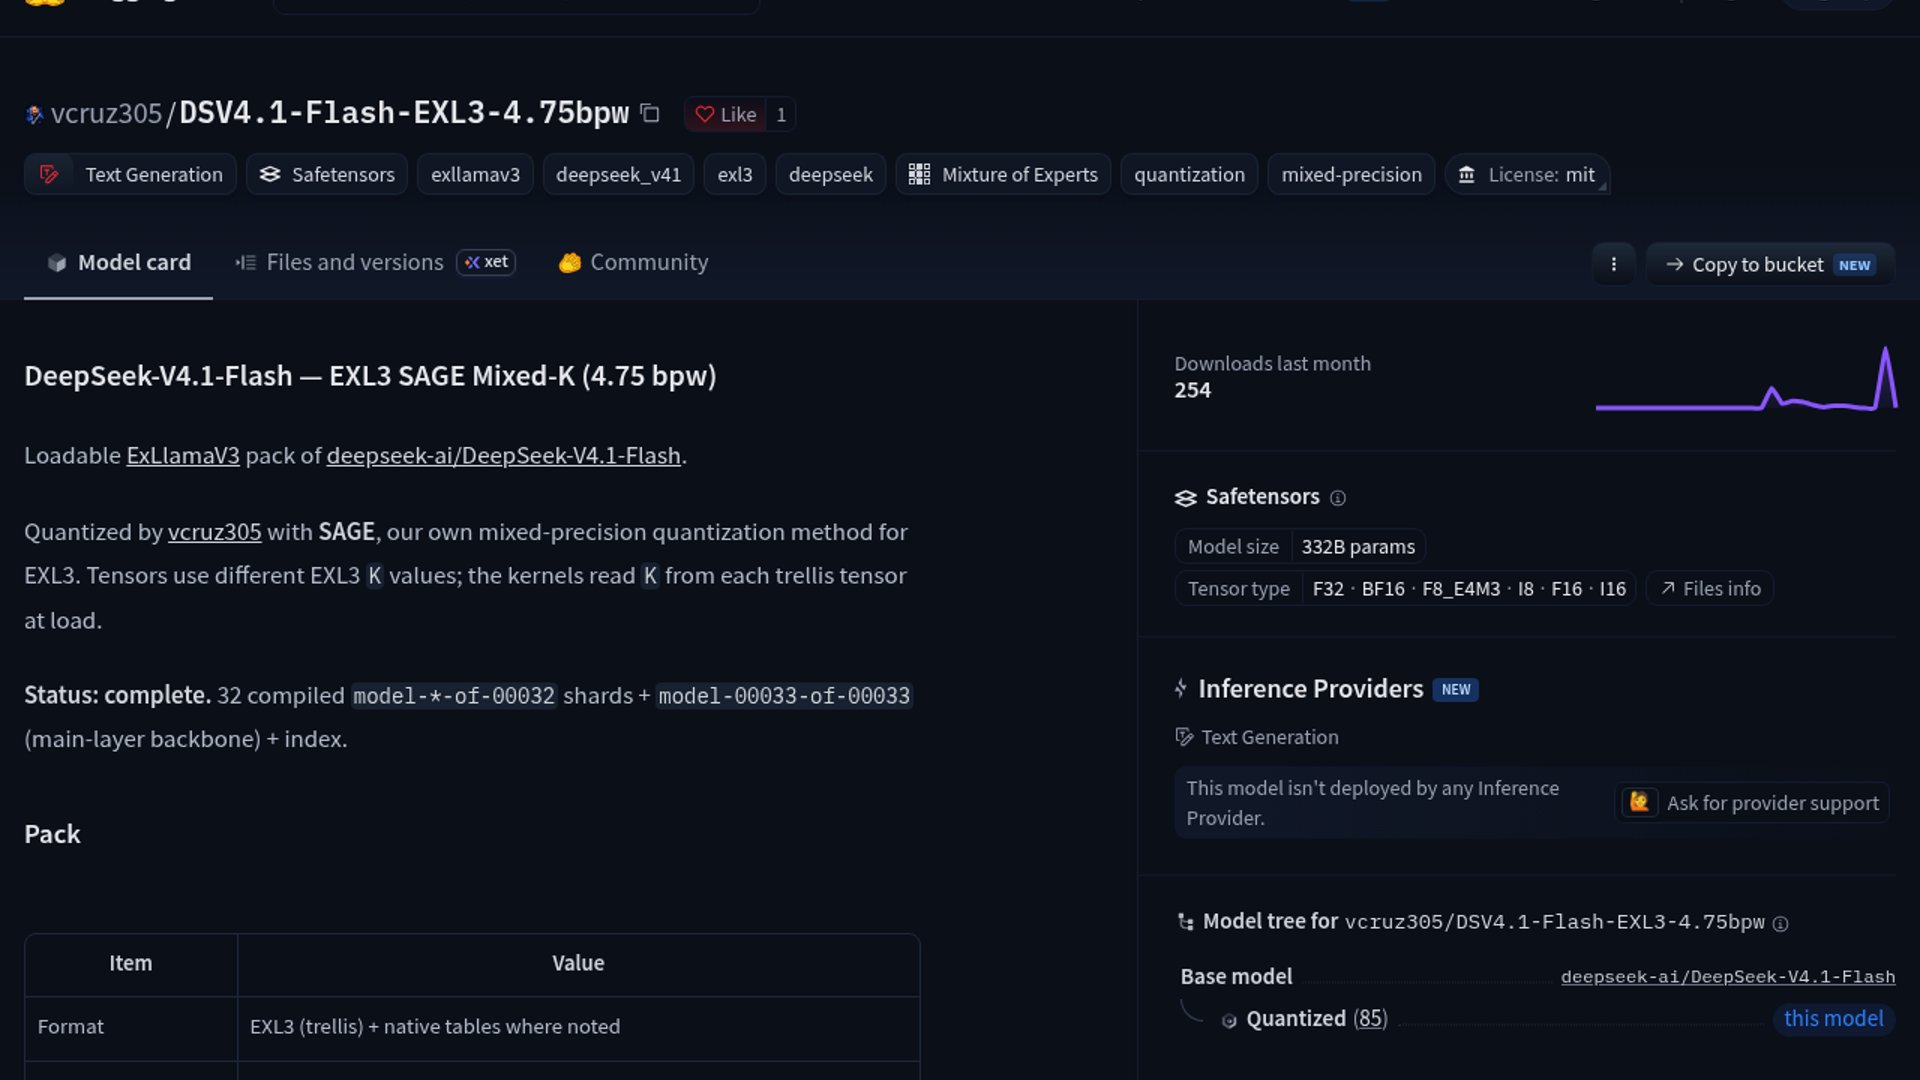Open the Files info link
The image size is (1920, 1080).
pos(1711,588)
